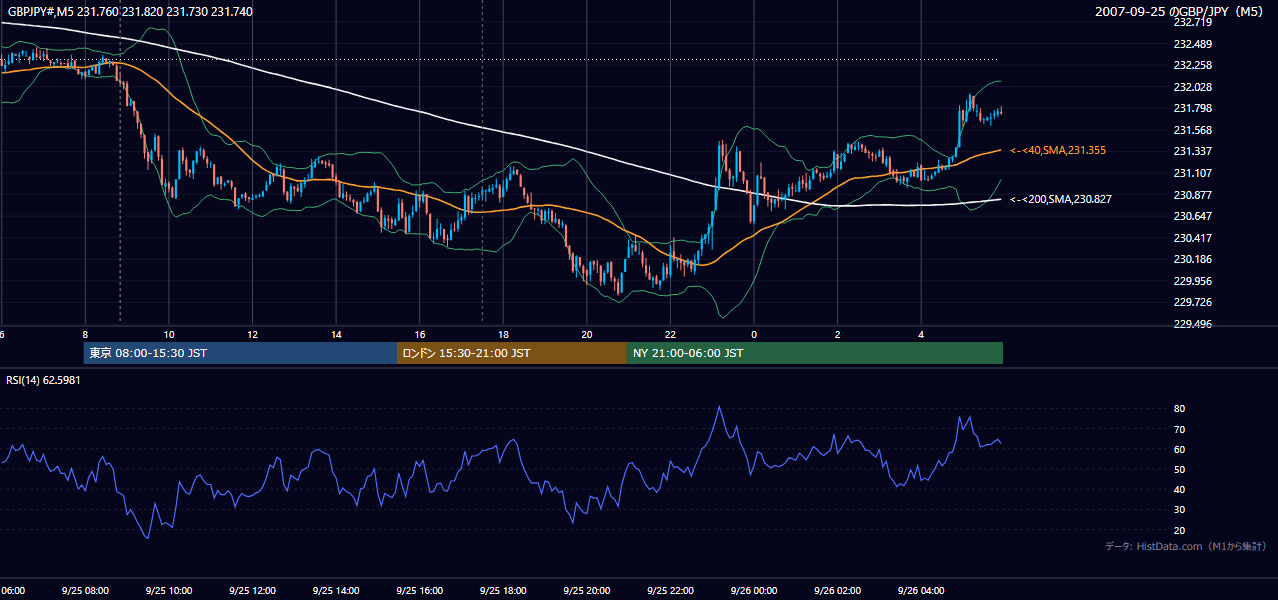
Task: Click RSI scale value 40
Action: [1179, 489]
